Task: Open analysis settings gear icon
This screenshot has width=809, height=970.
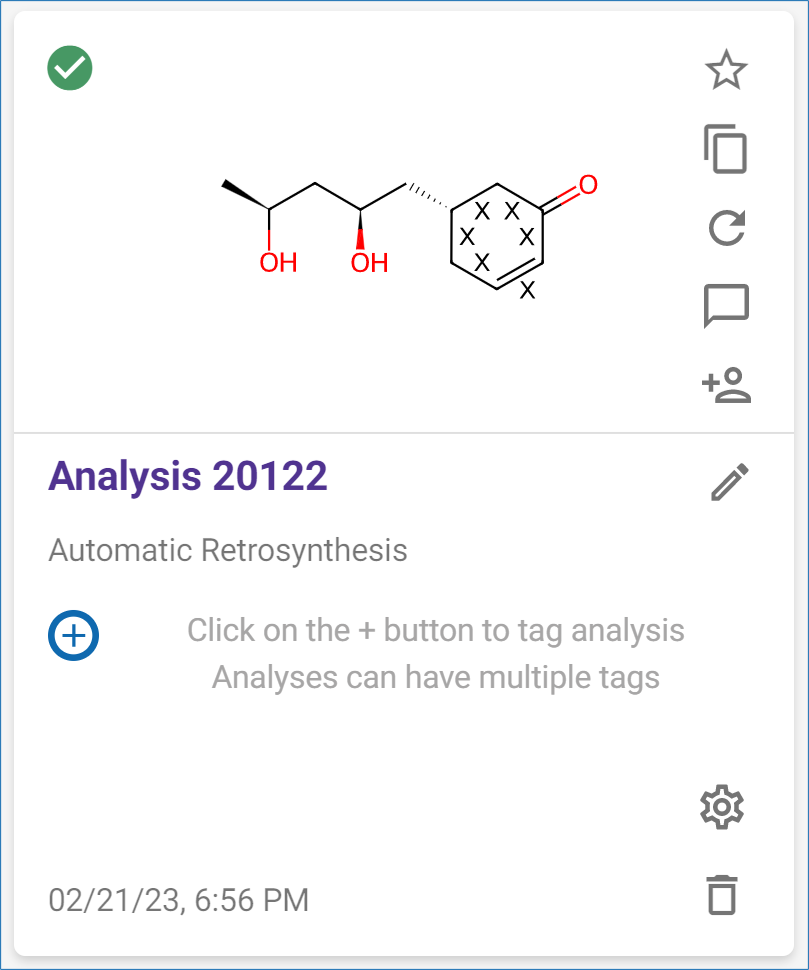Action: [722, 807]
